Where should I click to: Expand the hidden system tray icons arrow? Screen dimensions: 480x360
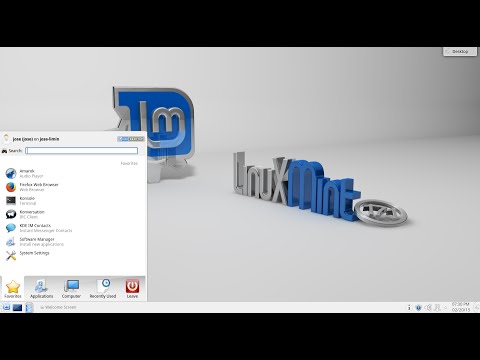446,308
